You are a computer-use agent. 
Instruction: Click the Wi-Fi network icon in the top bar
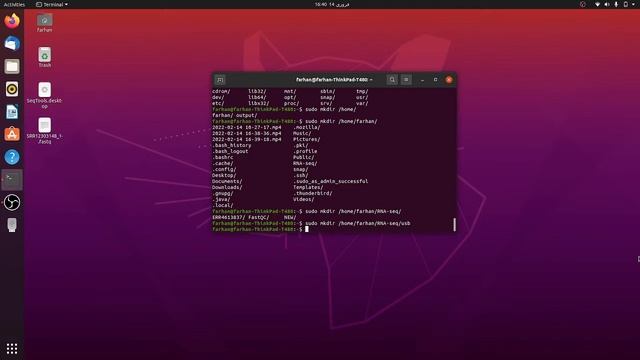coord(597,4)
